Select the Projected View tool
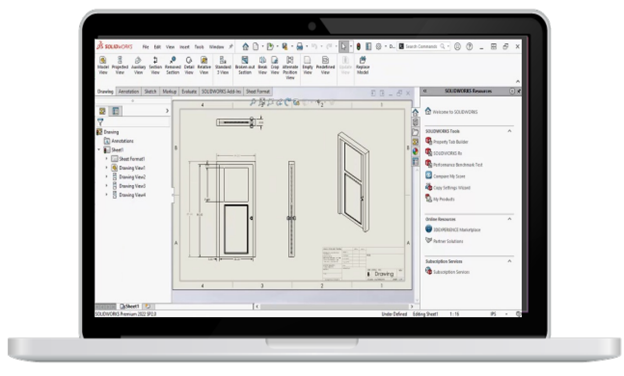This screenshot has width=624, height=376. coord(120,65)
